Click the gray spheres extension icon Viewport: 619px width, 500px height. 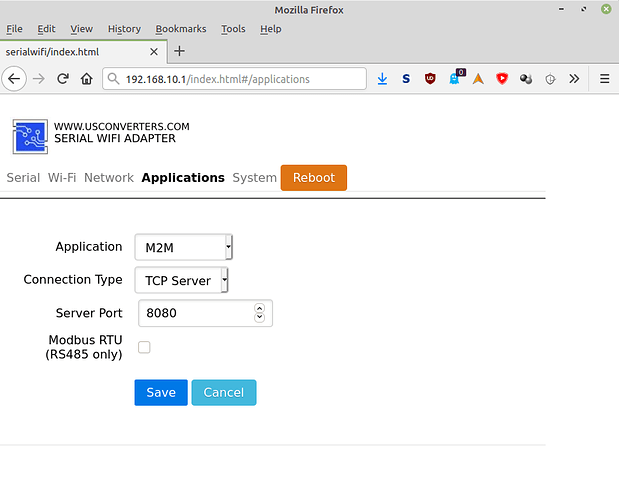point(526,79)
